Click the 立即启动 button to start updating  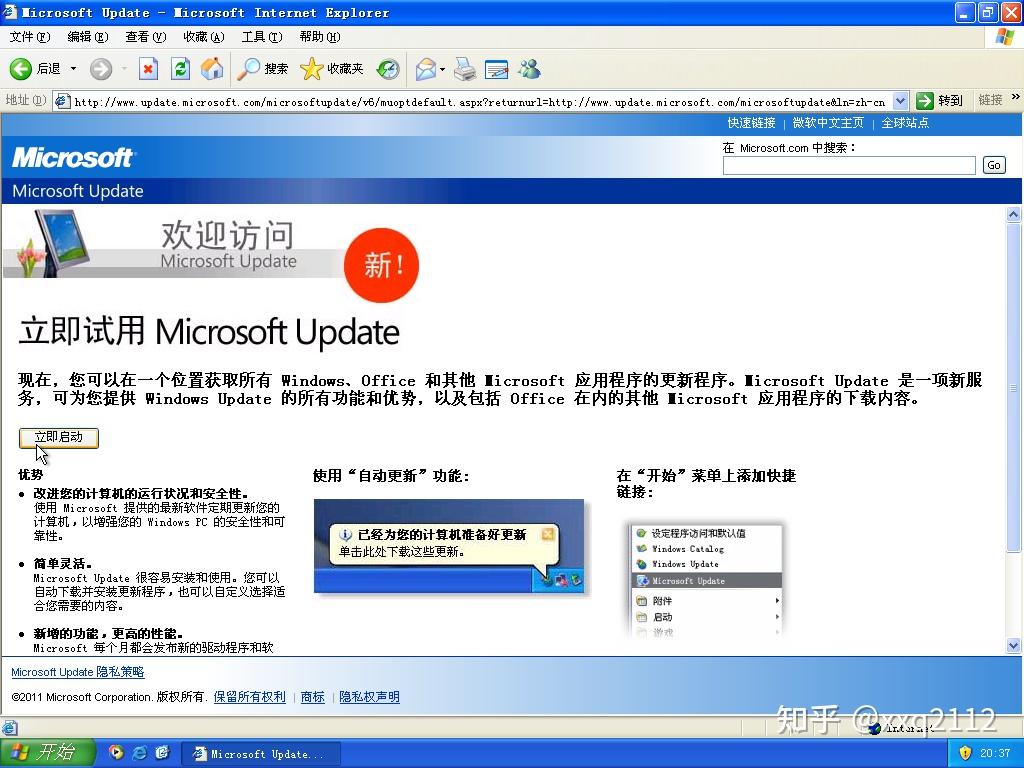[58, 437]
